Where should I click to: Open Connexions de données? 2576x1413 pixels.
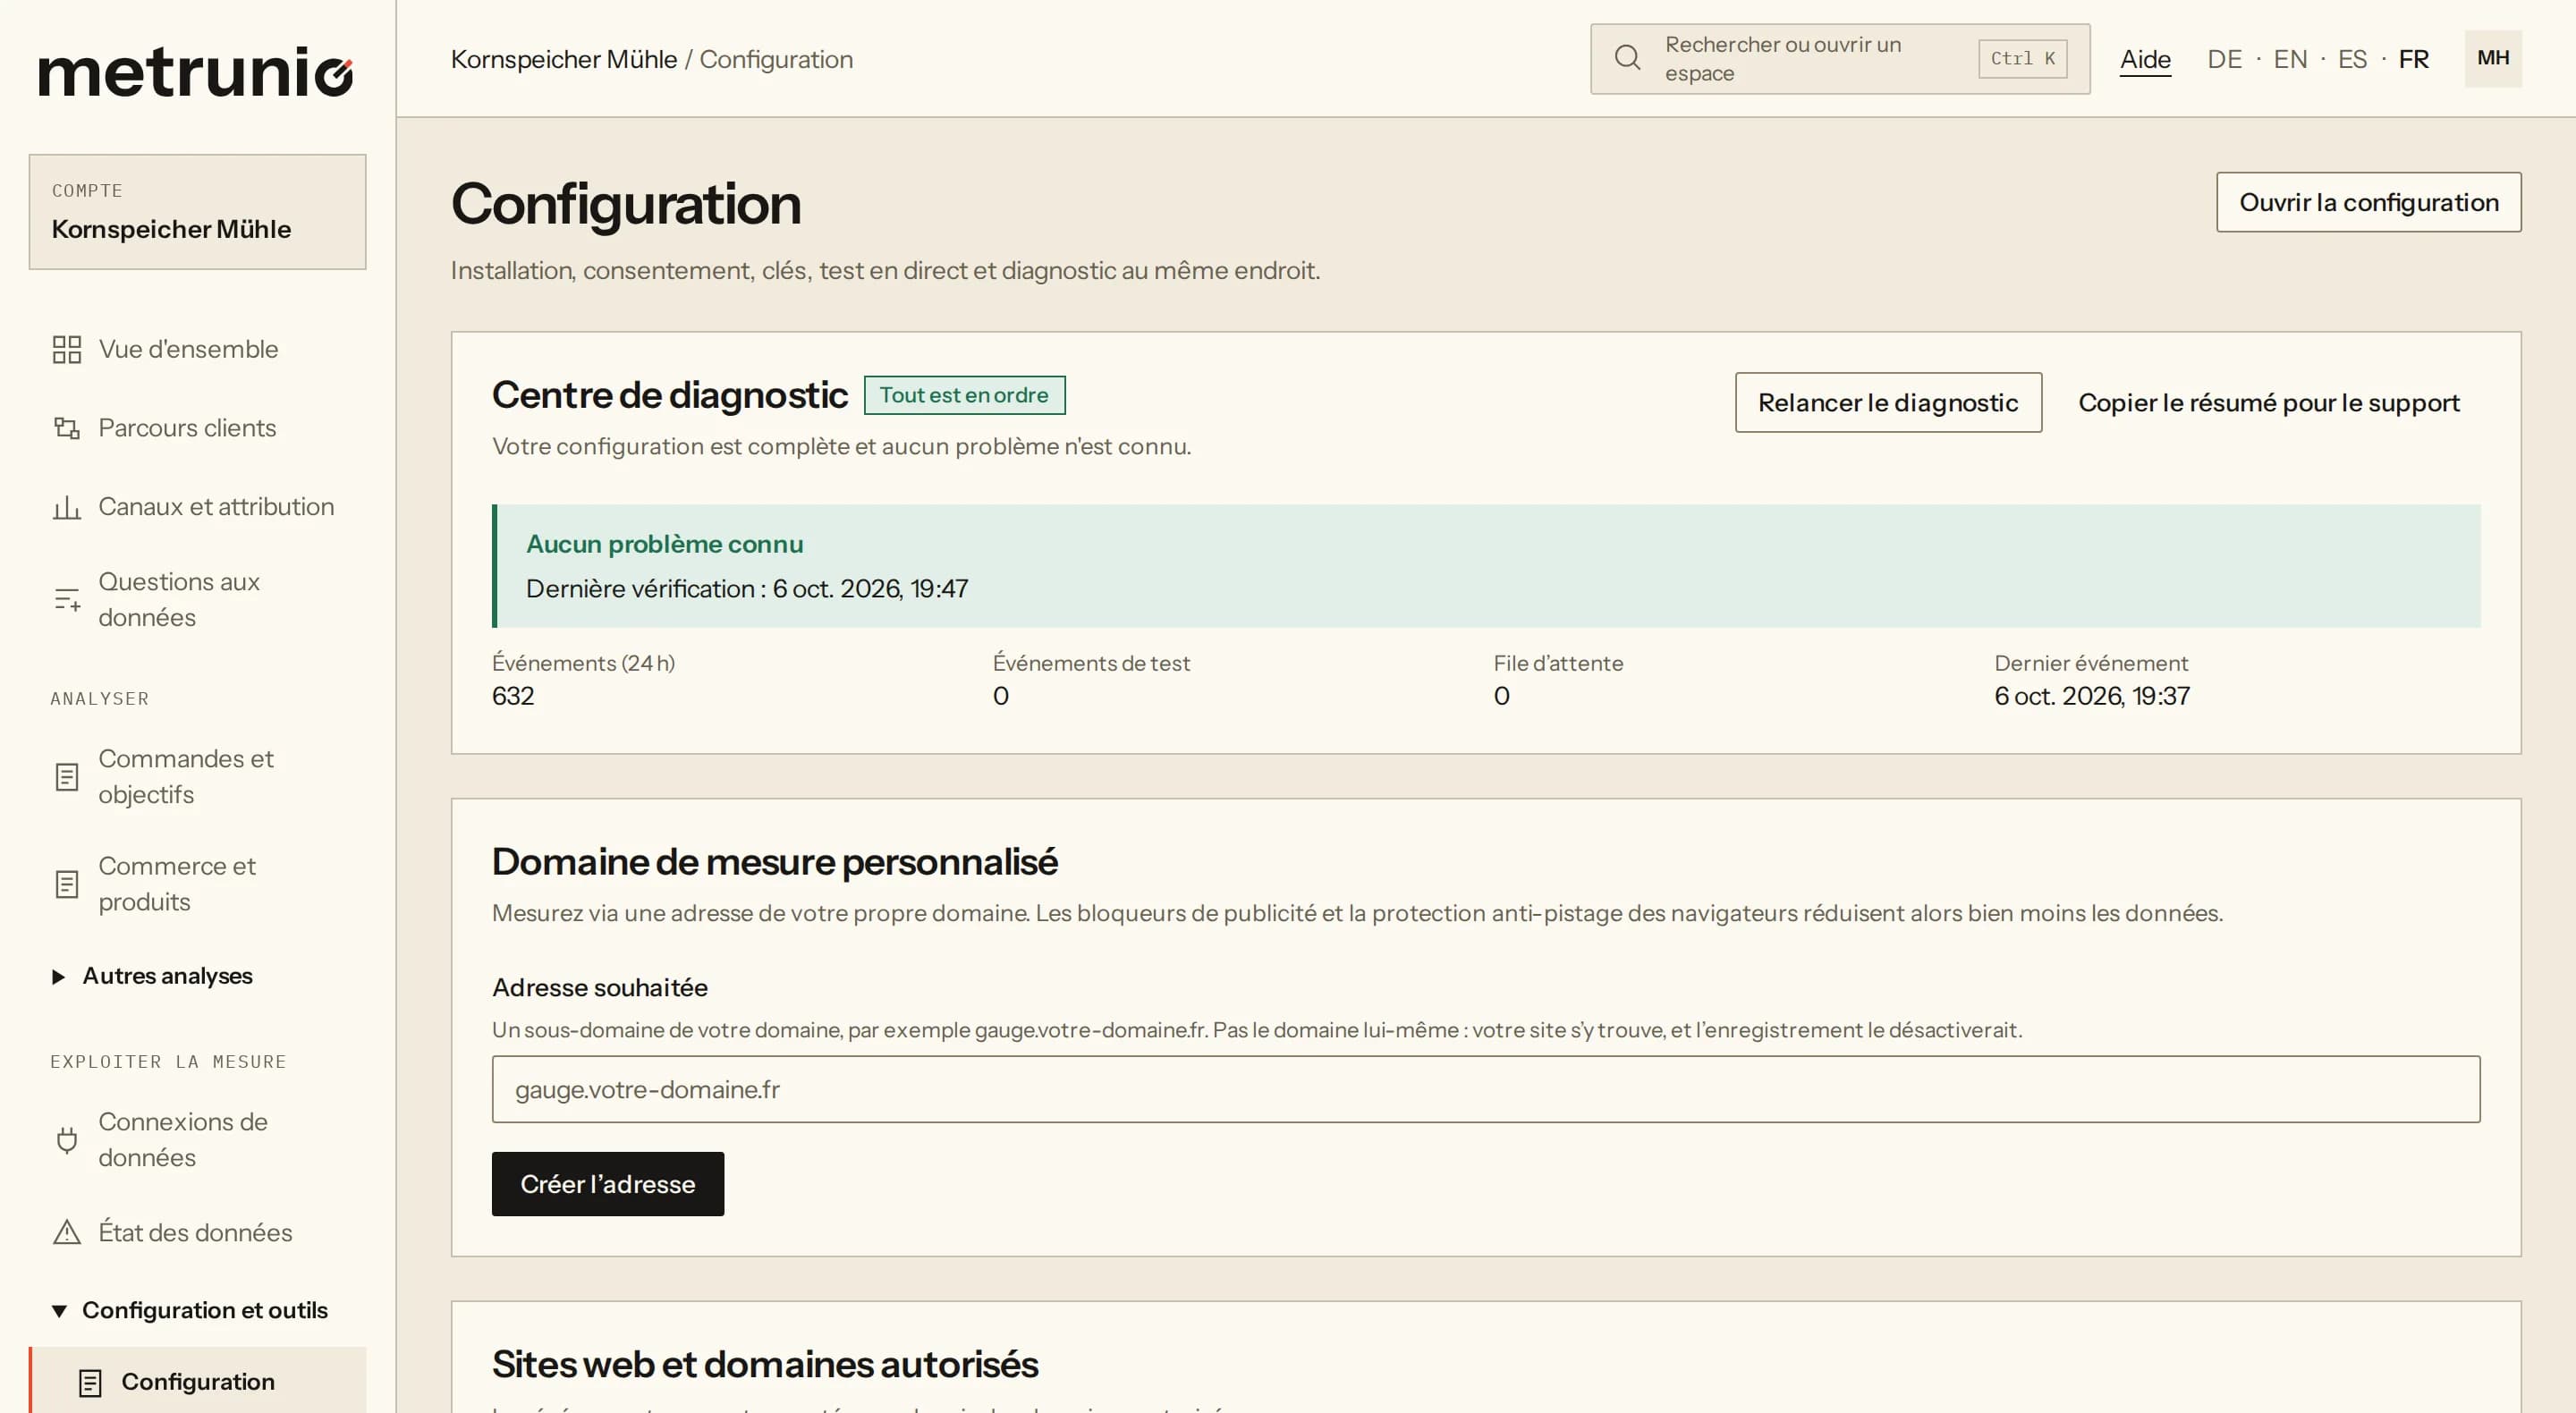198,1140
